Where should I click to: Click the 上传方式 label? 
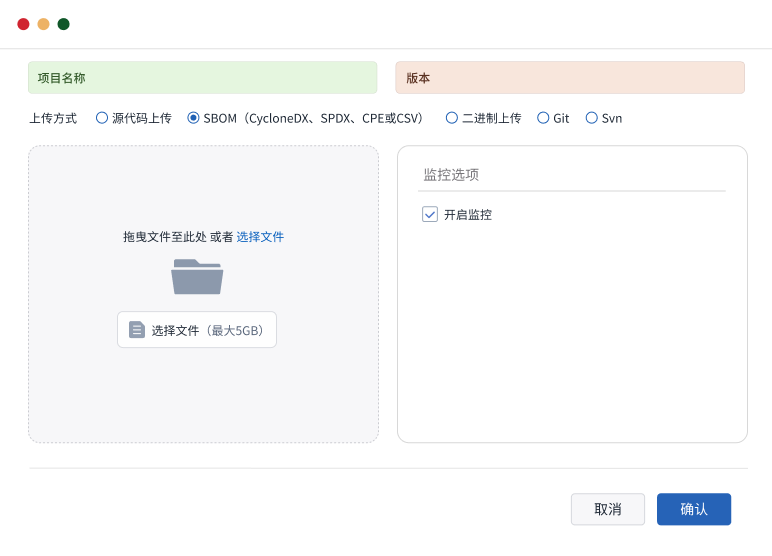pos(53,118)
